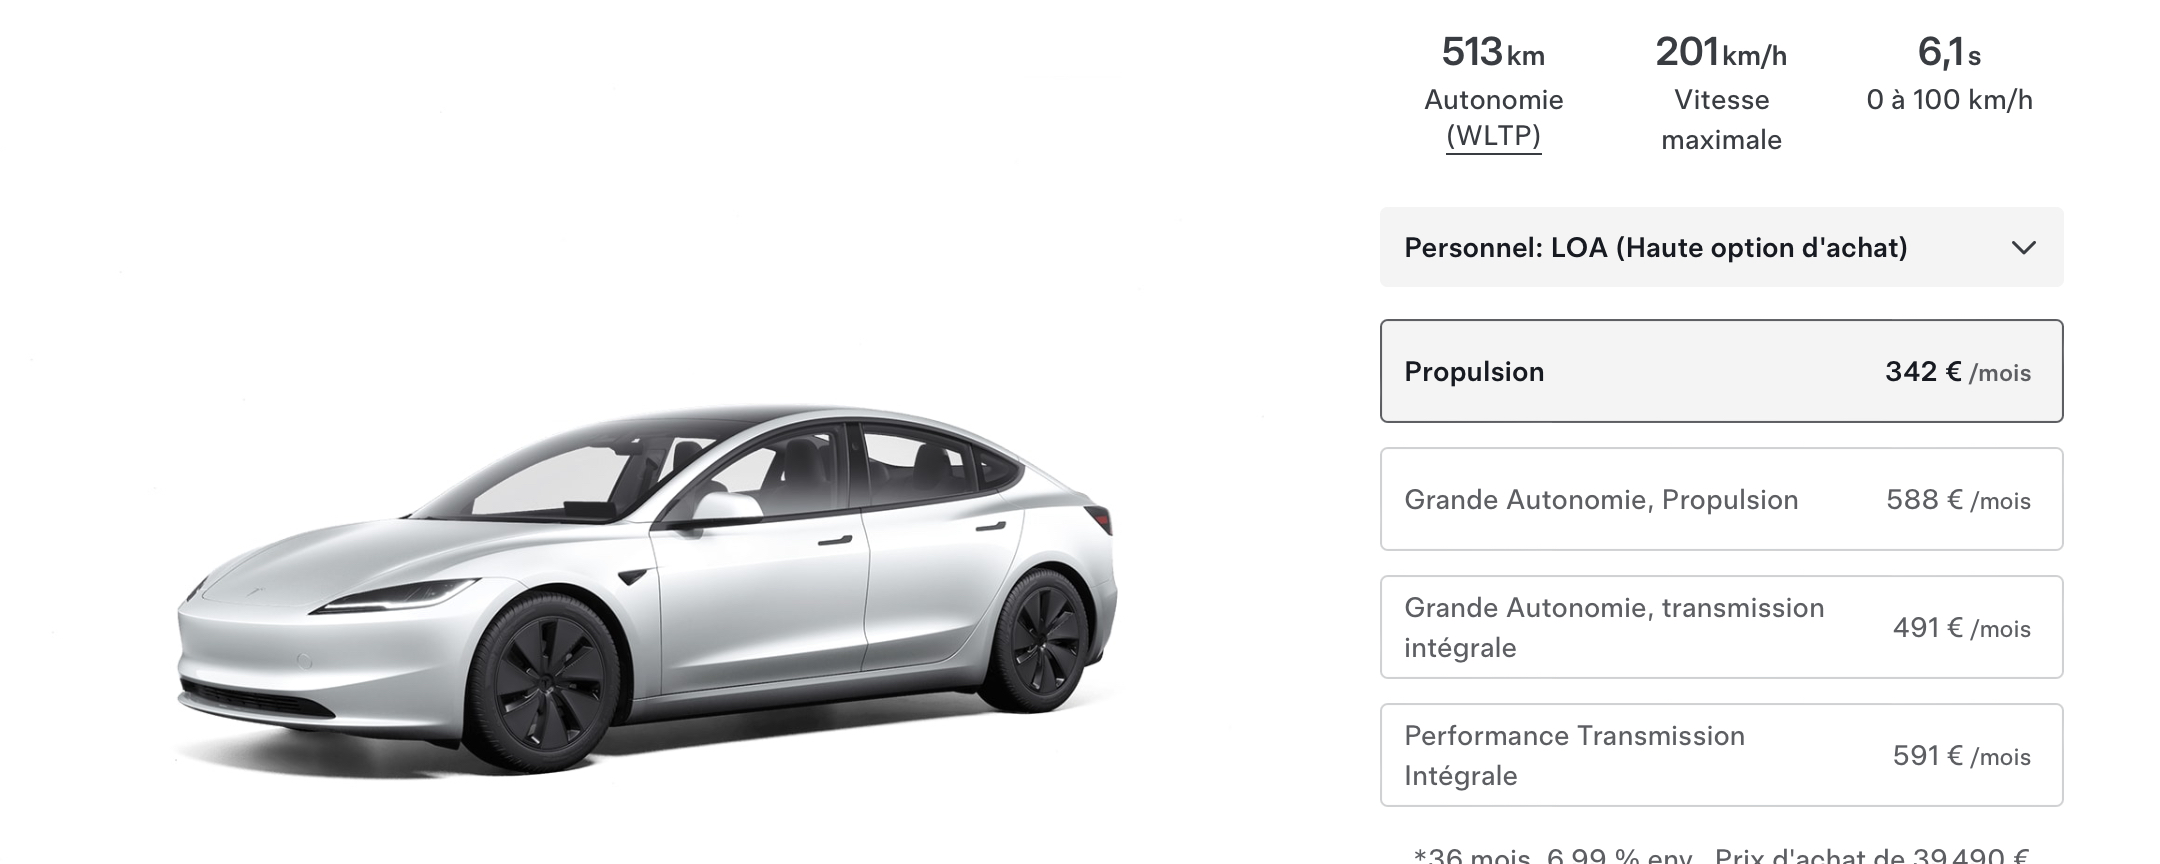The image size is (2160, 864).
Task: Open the Personnel: LOA financing dropdown
Action: (x=1721, y=247)
